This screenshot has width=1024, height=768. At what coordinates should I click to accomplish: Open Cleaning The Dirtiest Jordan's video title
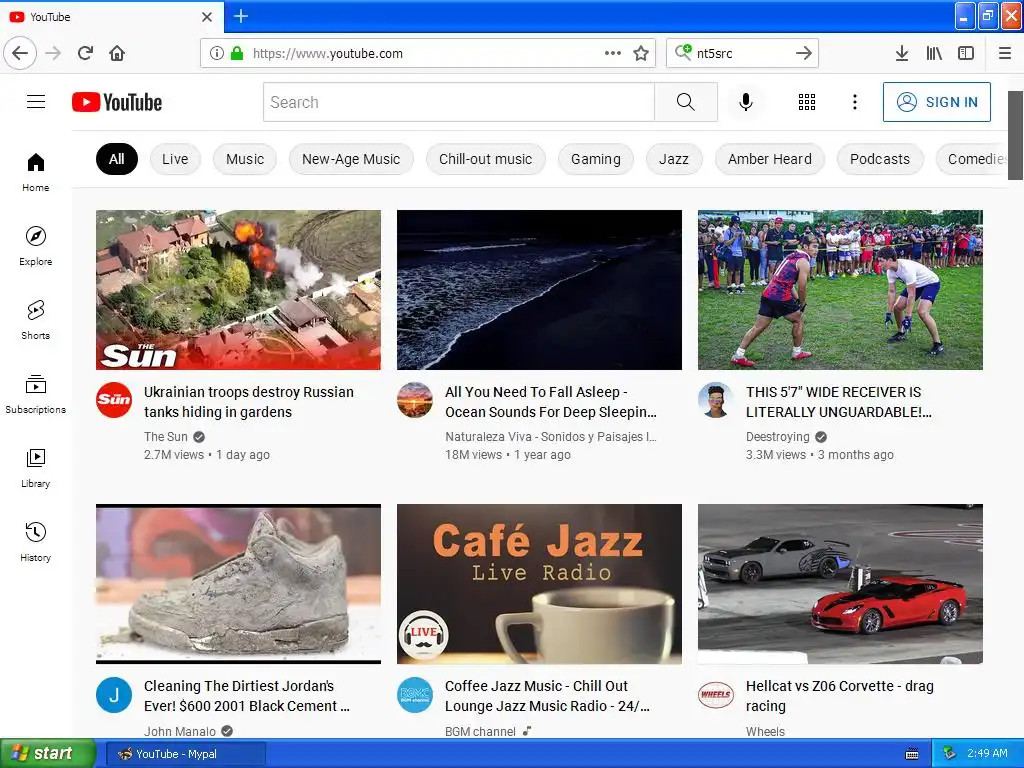pyautogui.click(x=247, y=696)
